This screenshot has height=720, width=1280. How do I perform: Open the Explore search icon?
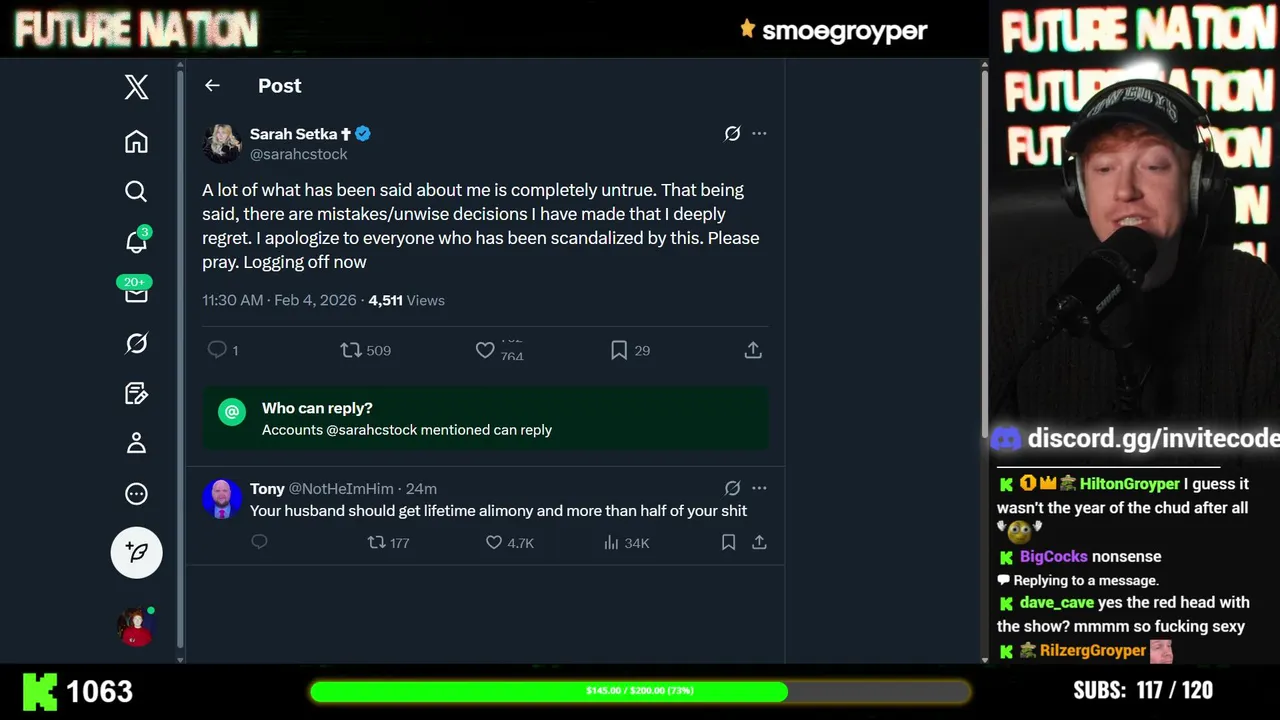tap(136, 191)
